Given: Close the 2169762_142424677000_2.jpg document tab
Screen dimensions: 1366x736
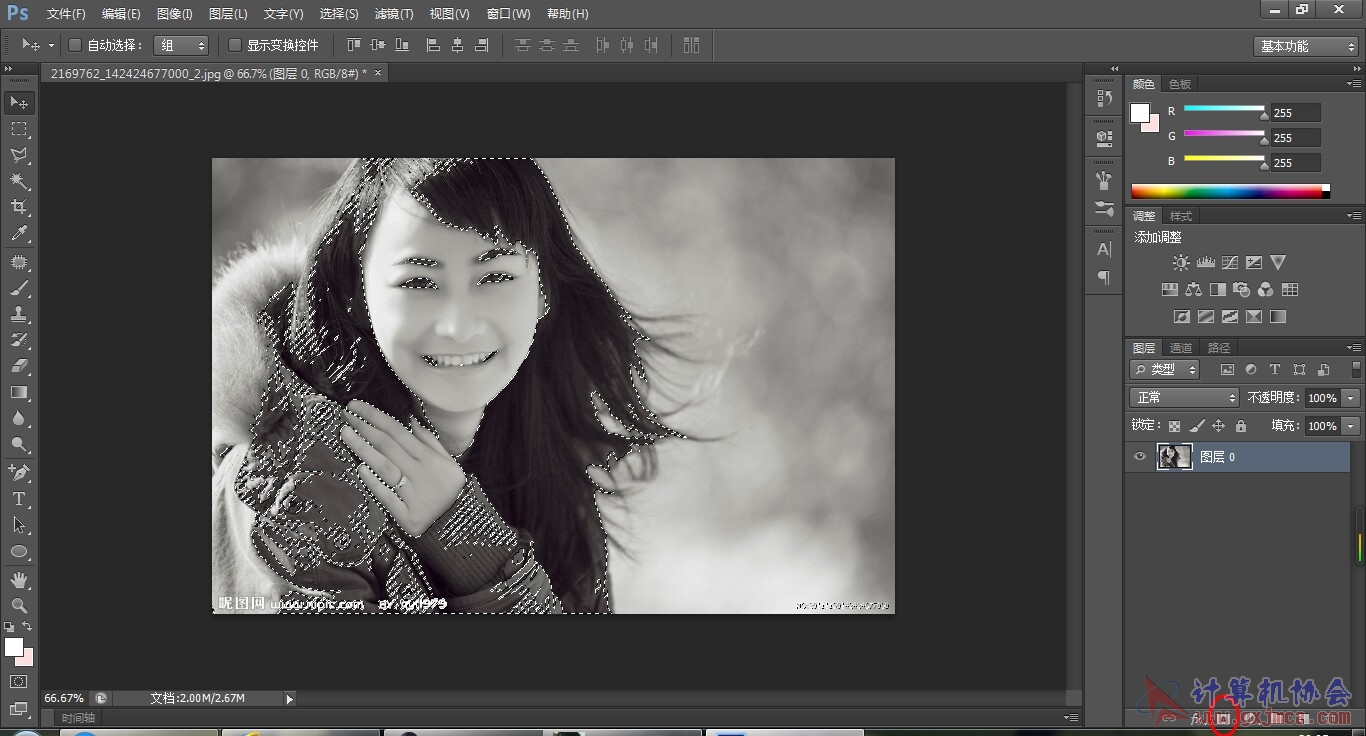Looking at the screenshot, I should (377, 73).
